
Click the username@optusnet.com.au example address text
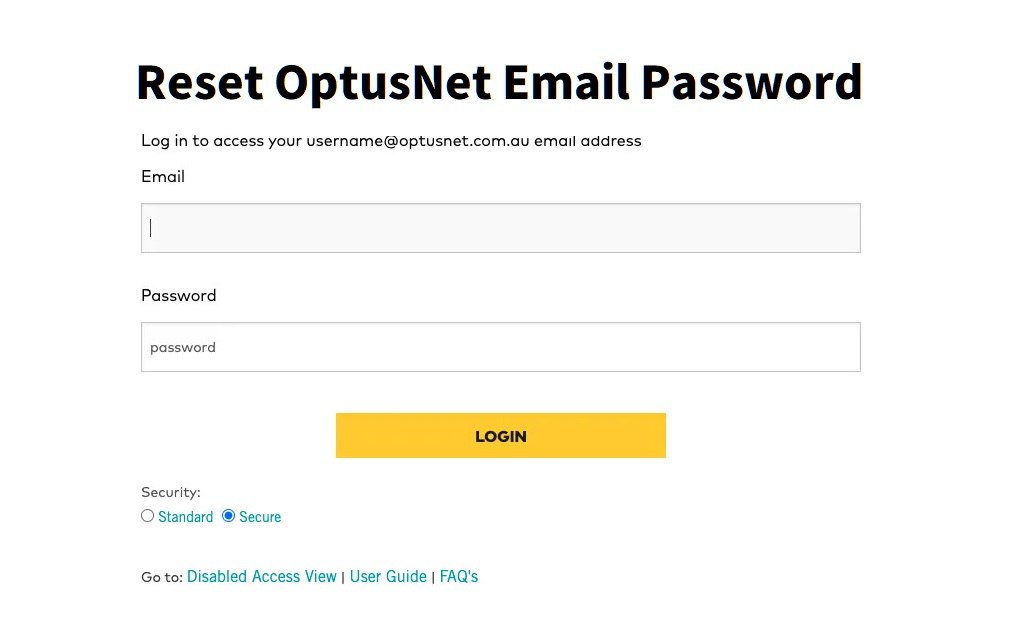[x=418, y=141]
